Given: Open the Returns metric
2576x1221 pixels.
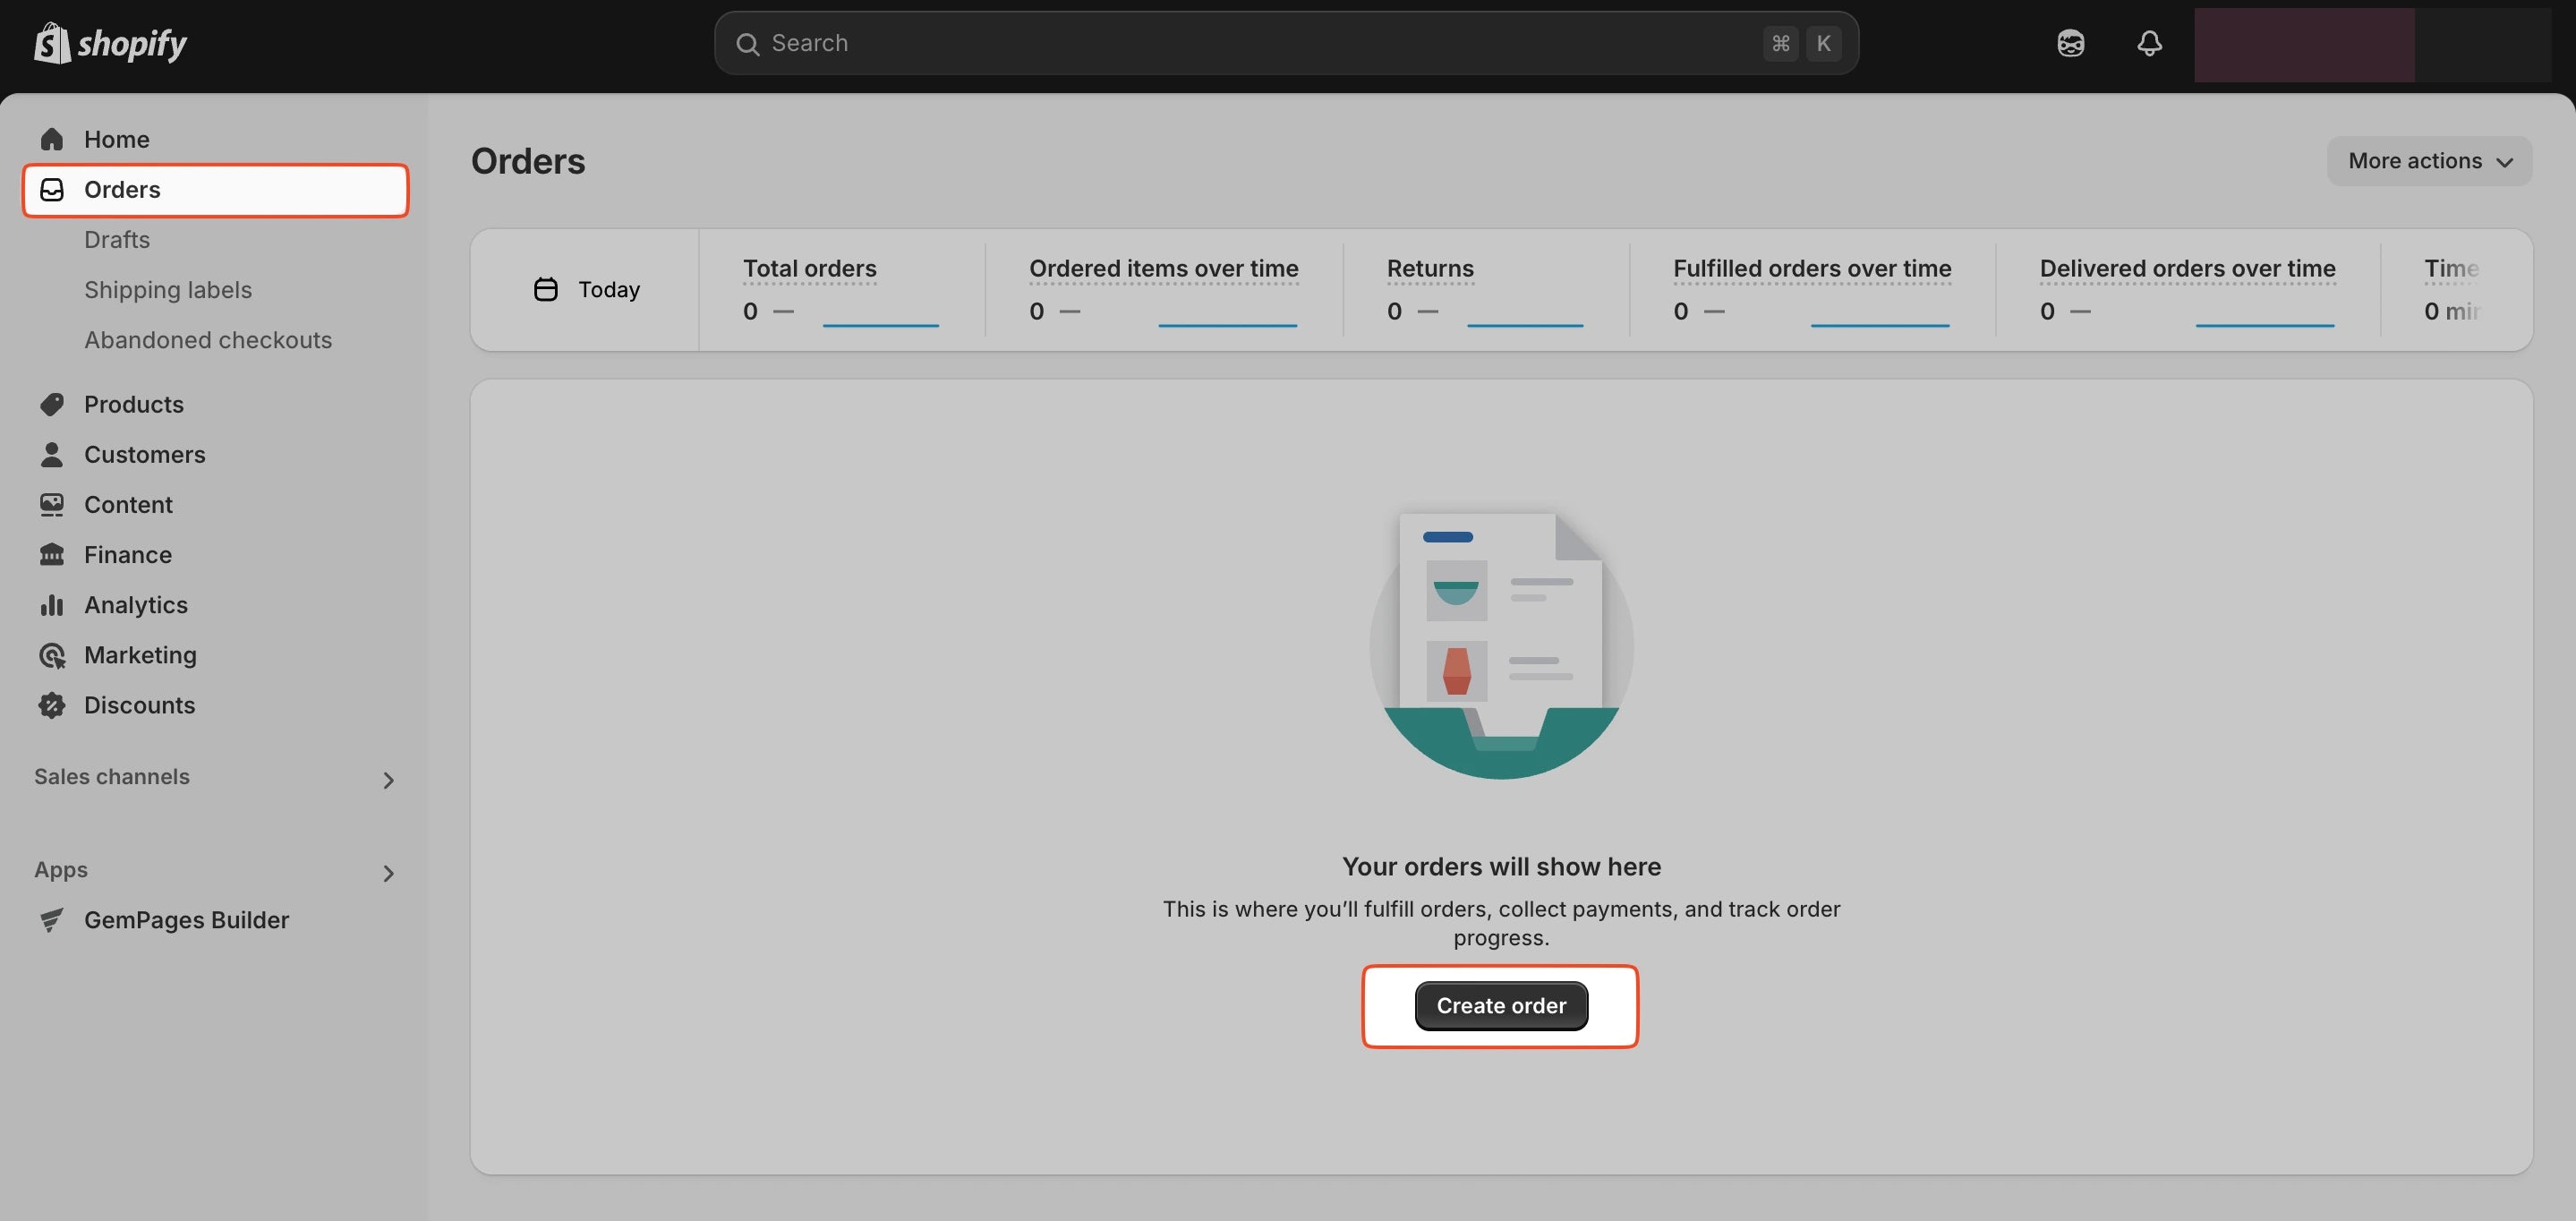Looking at the screenshot, I should tap(1485, 290).
